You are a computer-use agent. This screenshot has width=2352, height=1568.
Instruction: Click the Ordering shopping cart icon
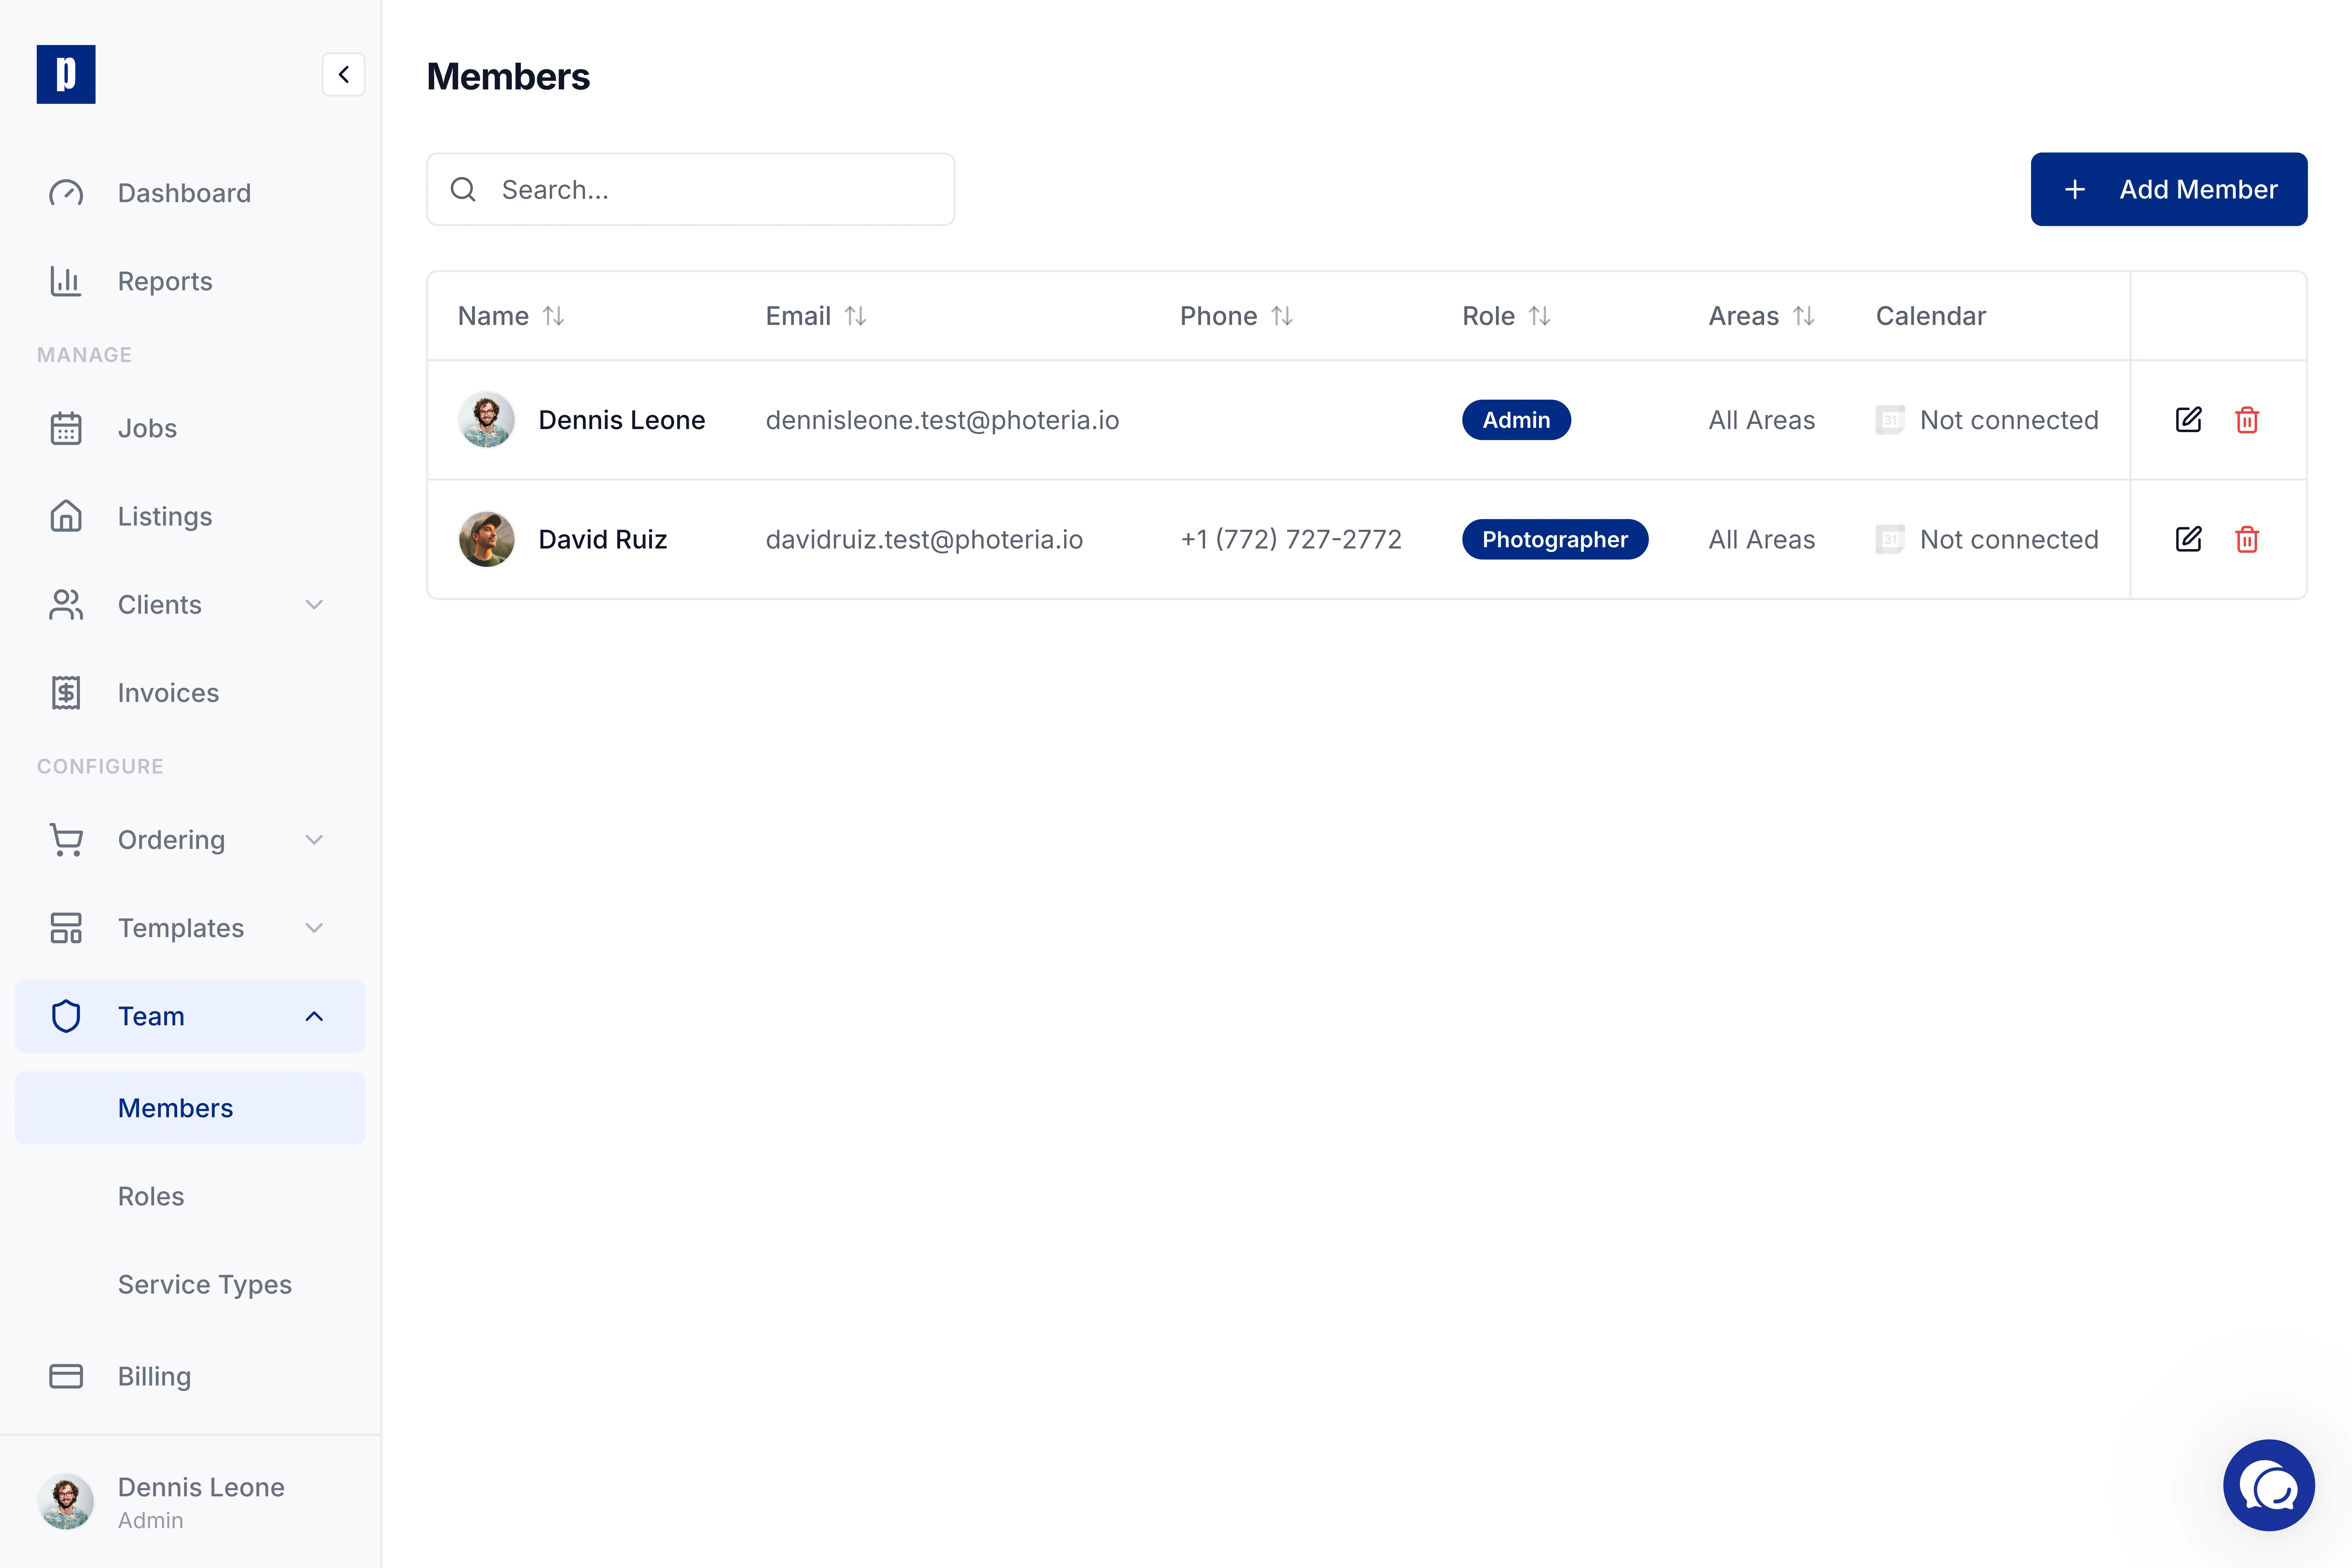66,840
